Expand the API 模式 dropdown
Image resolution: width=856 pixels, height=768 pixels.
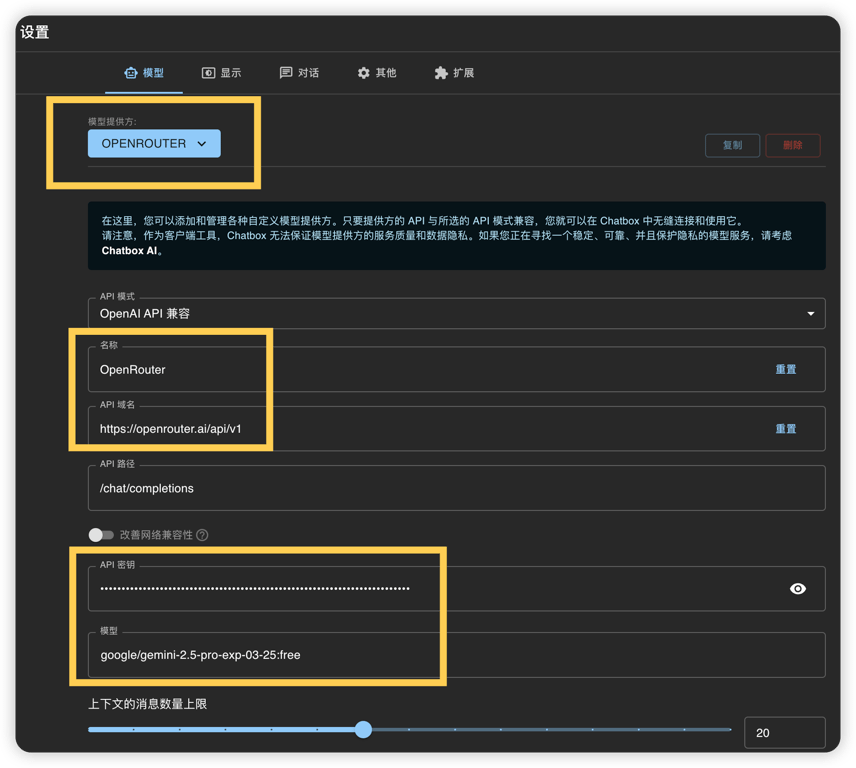coord(456,313)
